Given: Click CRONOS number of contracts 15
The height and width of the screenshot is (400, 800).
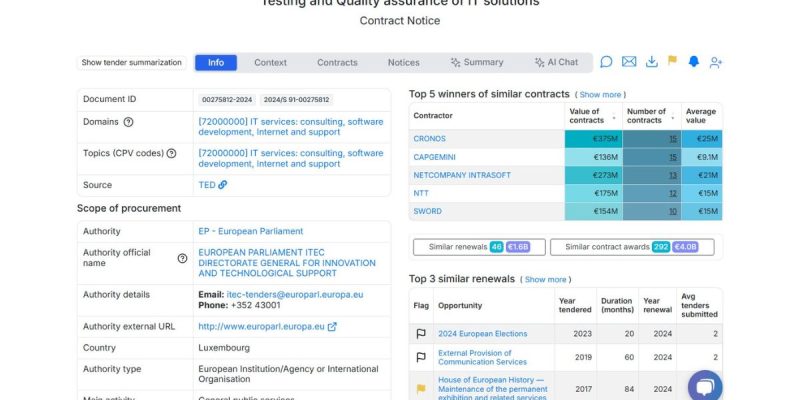Looking at the screenshot, I should pos(673,139).
